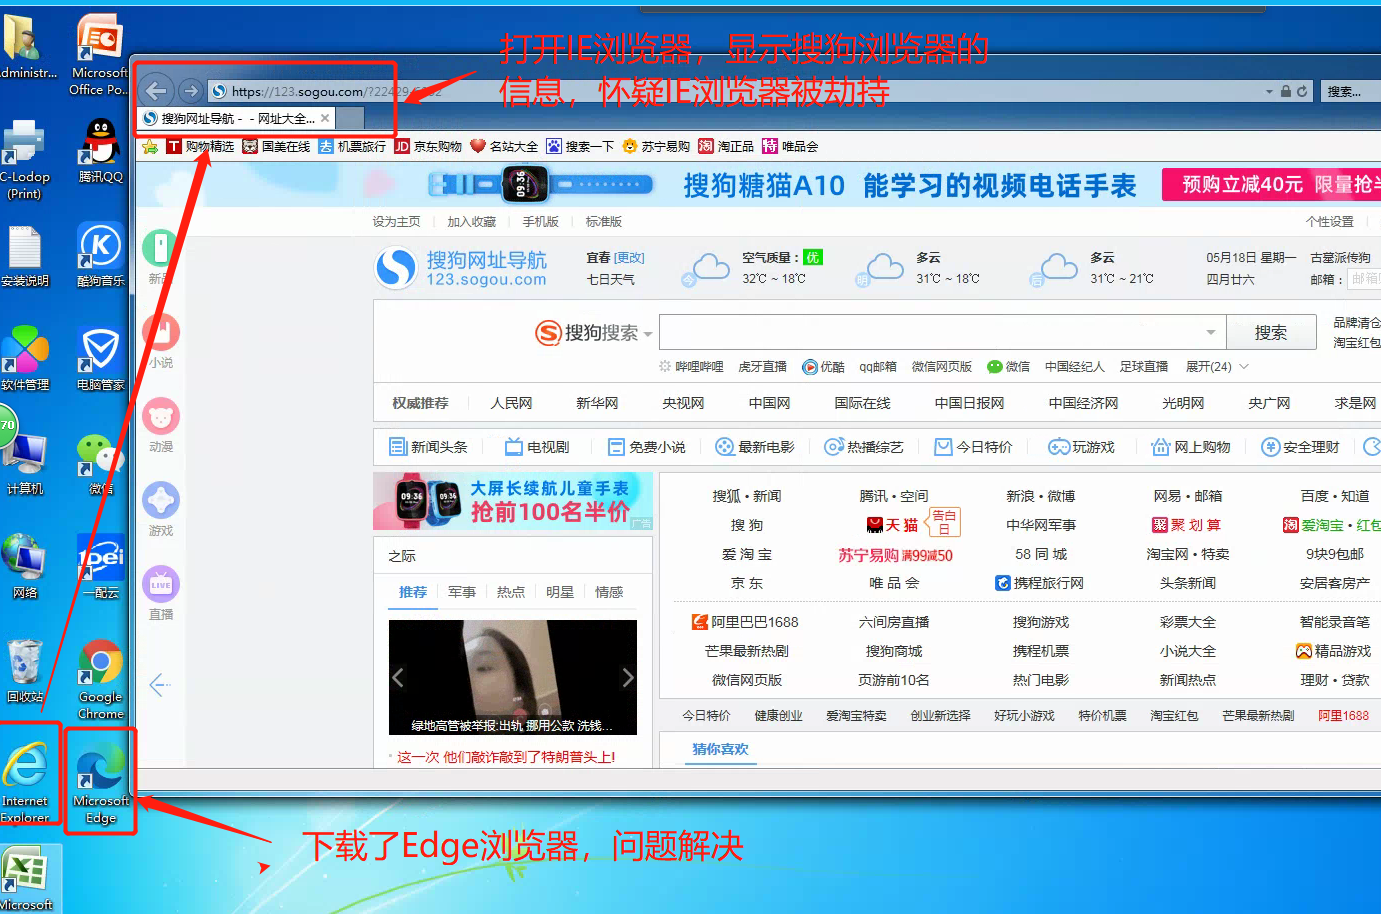Screen dimensions: 1381x914
Task: Open the video thumbnail 绿地高管被举报
Action: point(513,677)
